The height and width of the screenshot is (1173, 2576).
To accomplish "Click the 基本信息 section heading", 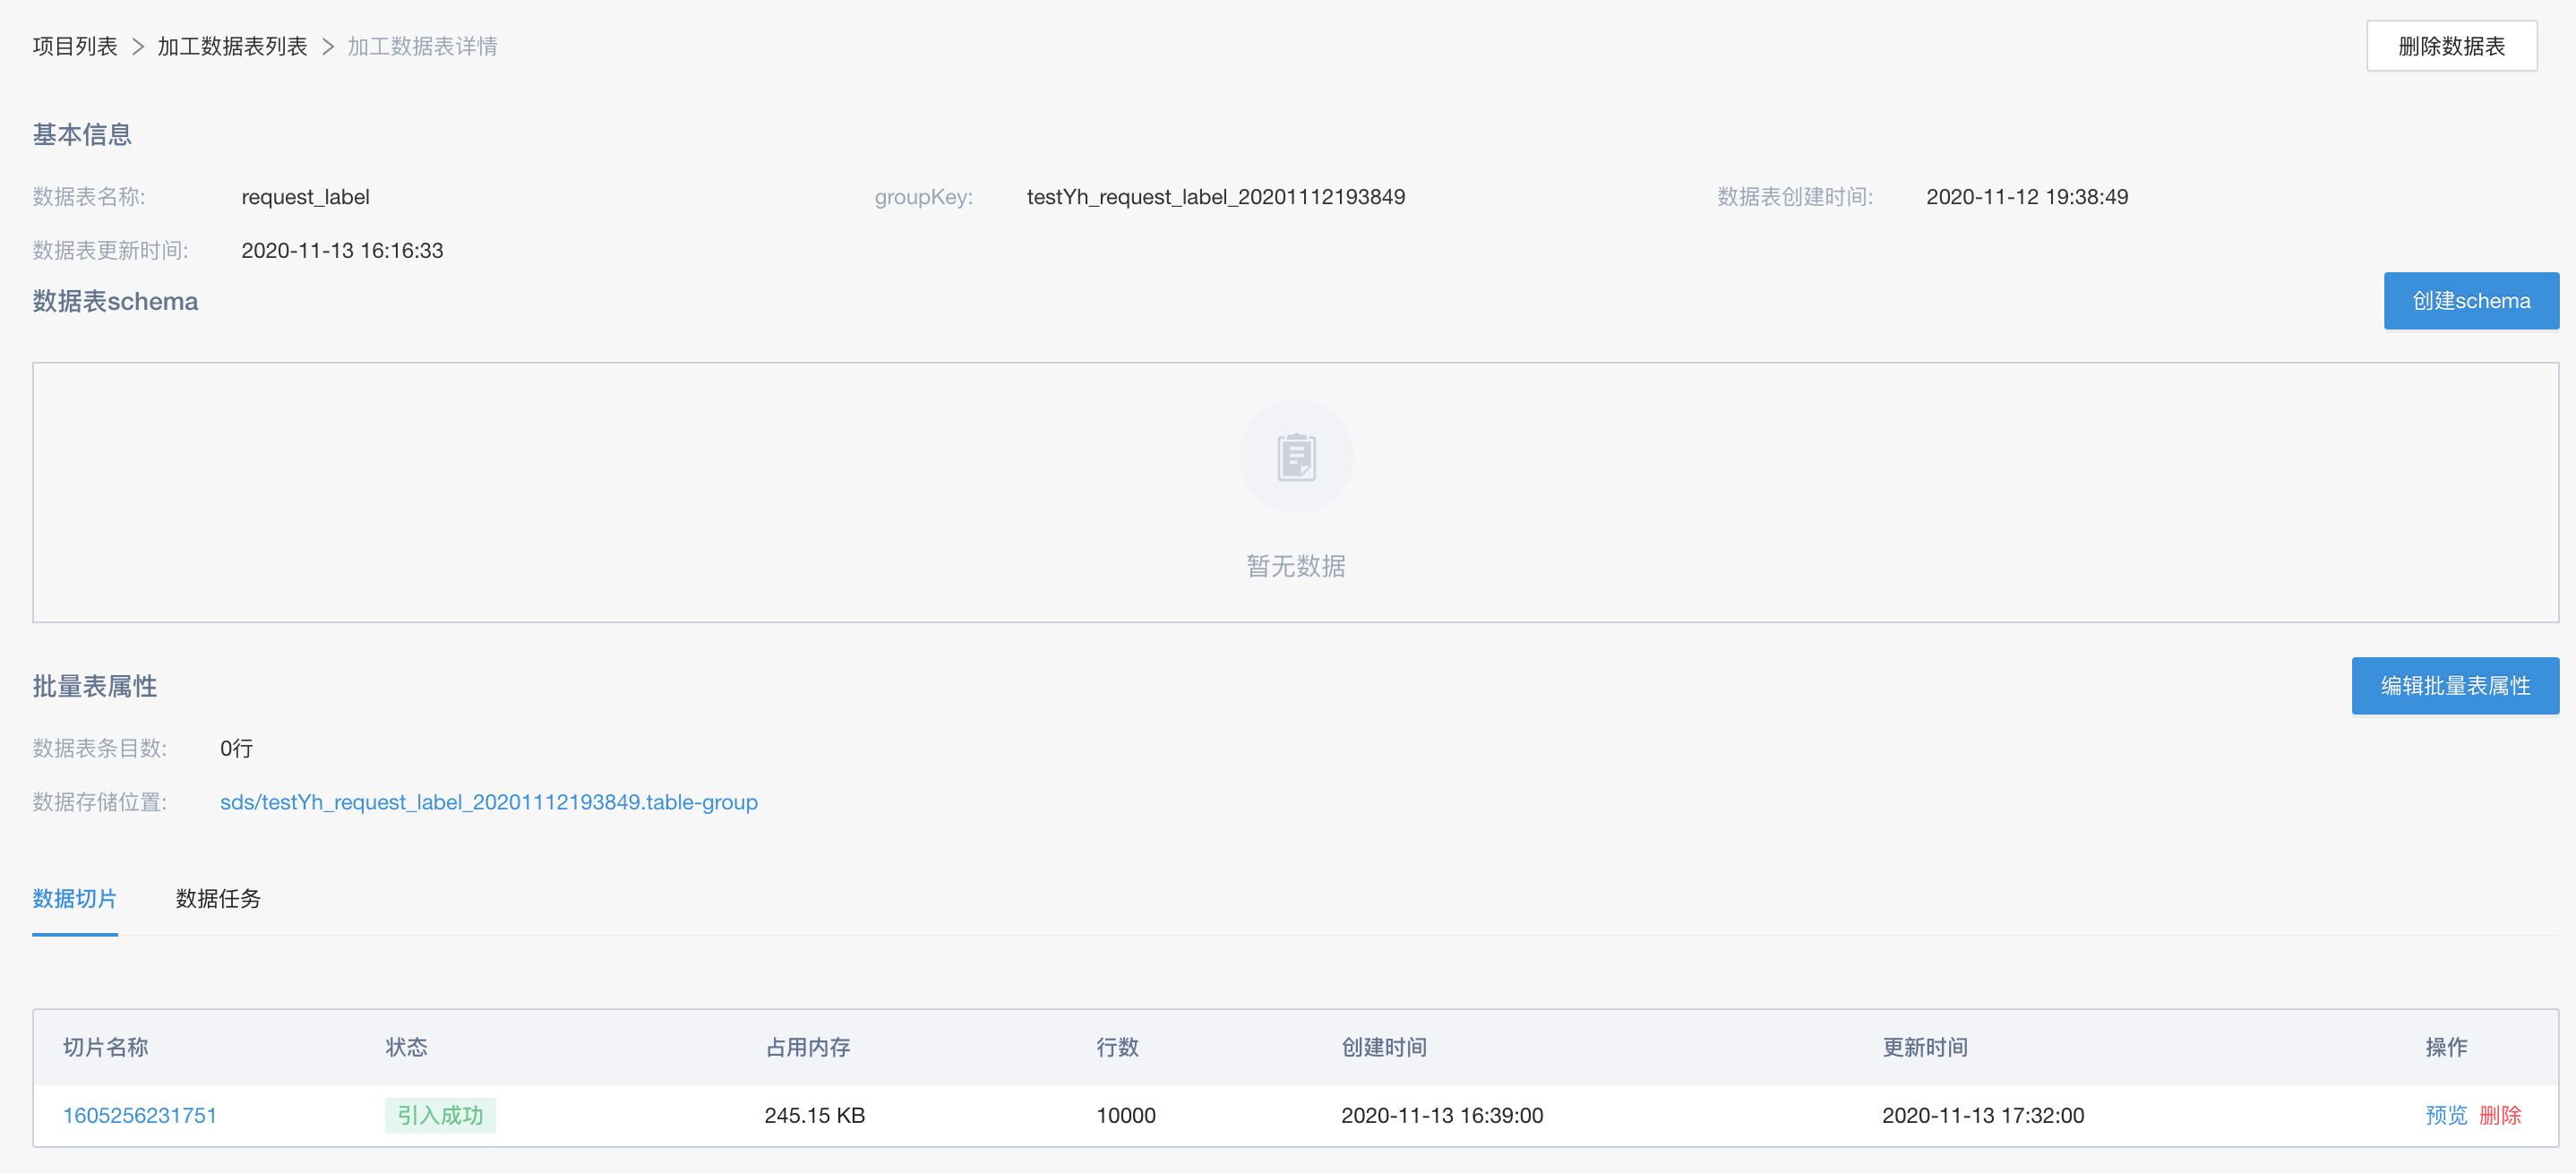I will [82, 134].
